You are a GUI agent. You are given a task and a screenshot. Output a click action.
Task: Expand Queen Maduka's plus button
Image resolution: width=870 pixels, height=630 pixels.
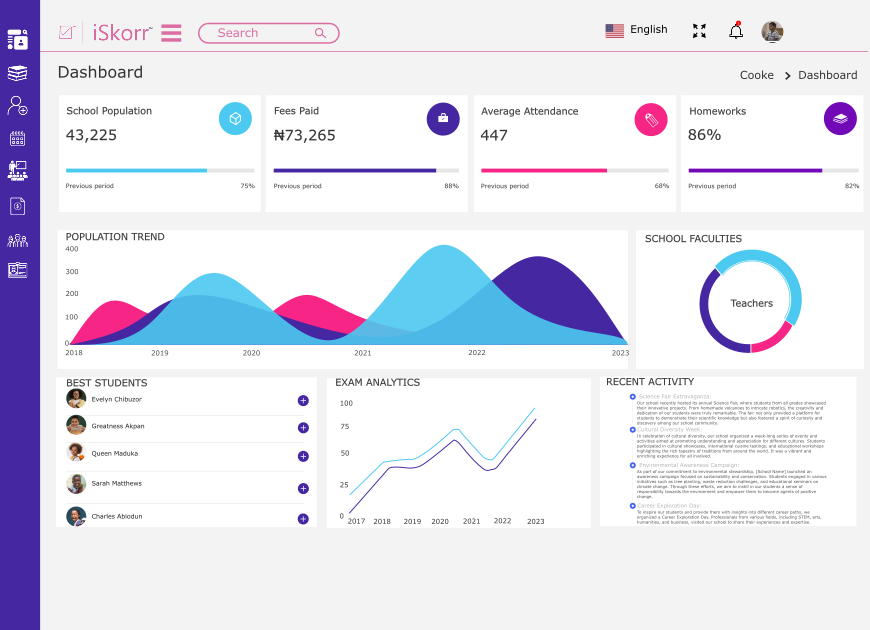point(303,456)
